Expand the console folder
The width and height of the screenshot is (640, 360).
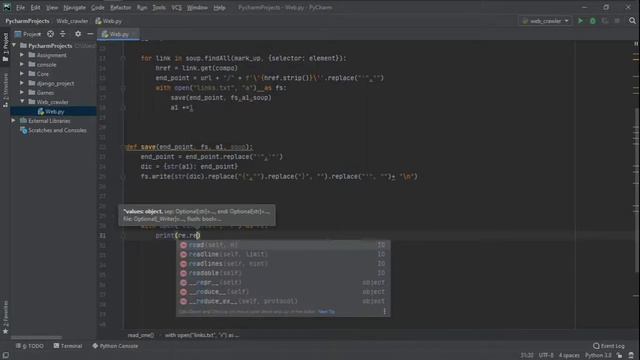coord(22,64)
